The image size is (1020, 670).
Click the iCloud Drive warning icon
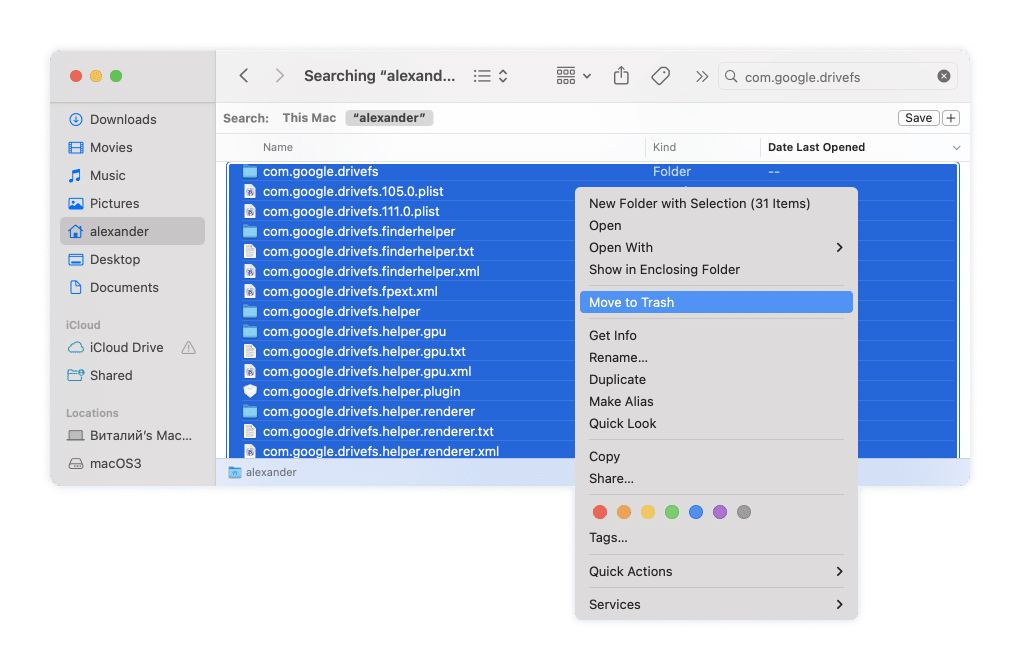pyautogui.click(x=188, y=348)
